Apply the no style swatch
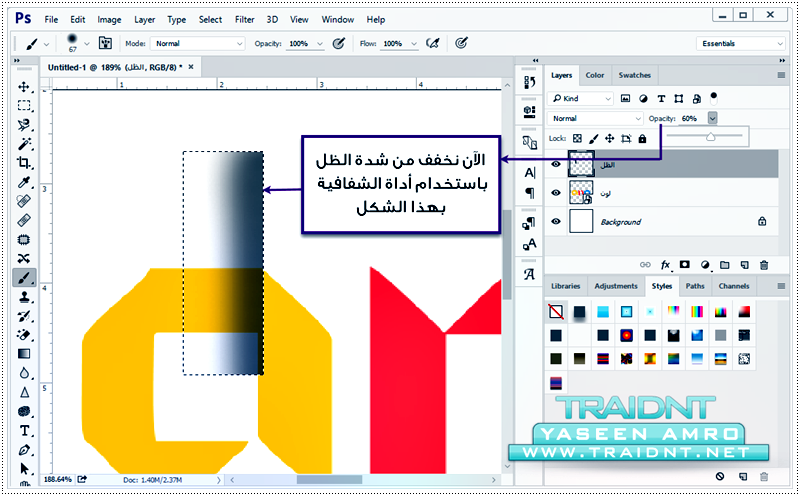Screen dimensions: 800x496 [x=556, y=311]
